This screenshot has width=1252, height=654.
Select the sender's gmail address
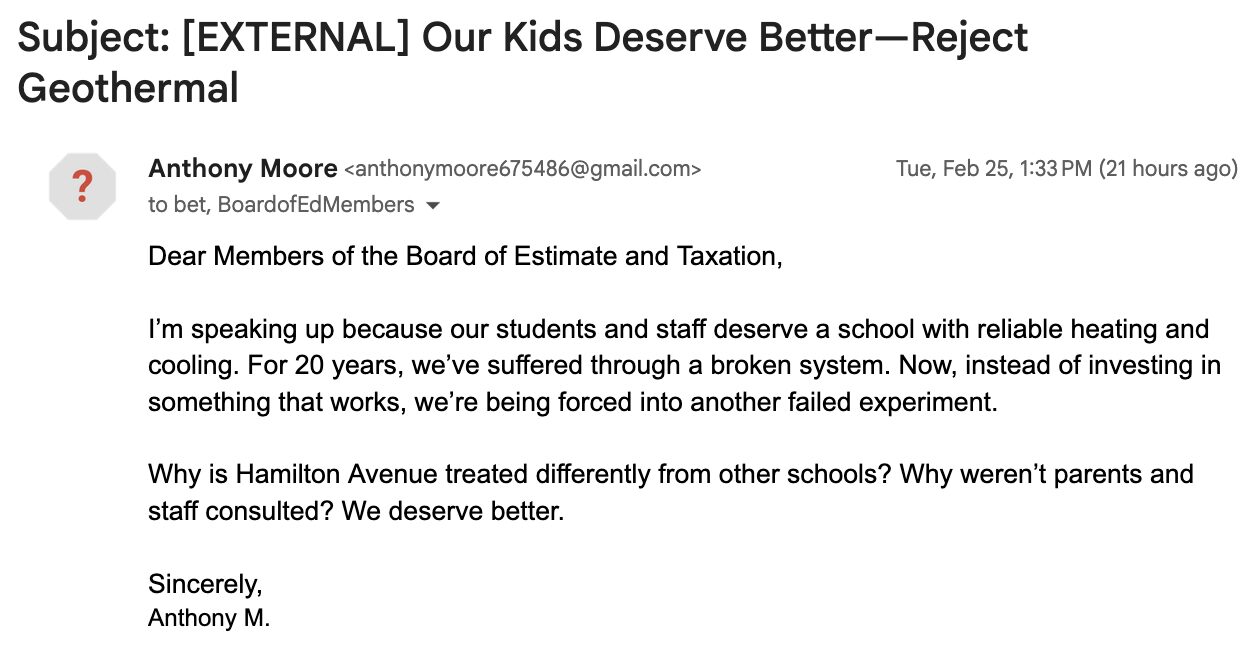pos(522,169)
